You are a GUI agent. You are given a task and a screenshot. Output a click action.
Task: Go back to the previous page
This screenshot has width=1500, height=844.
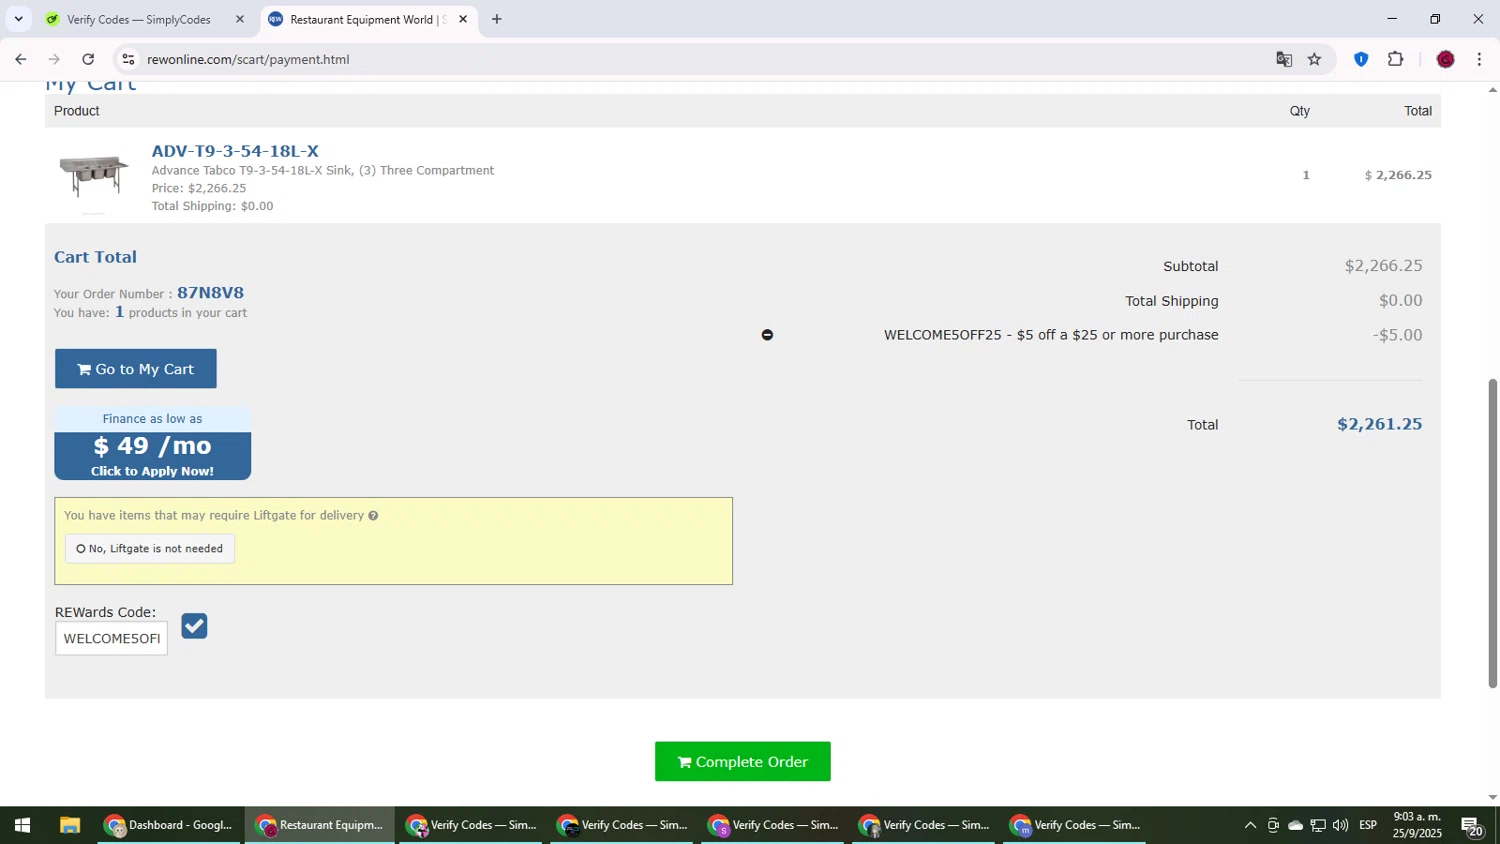coord(21,59)
